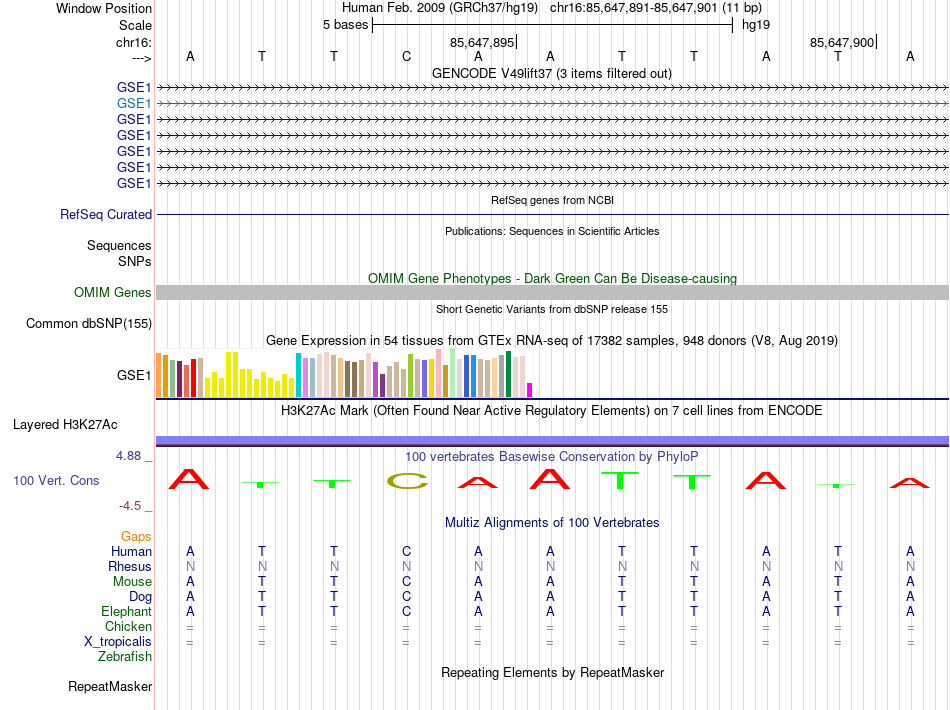Click the C base in the reference sequence row
This screenshot has height=710, width=950.
pos(407,56)
